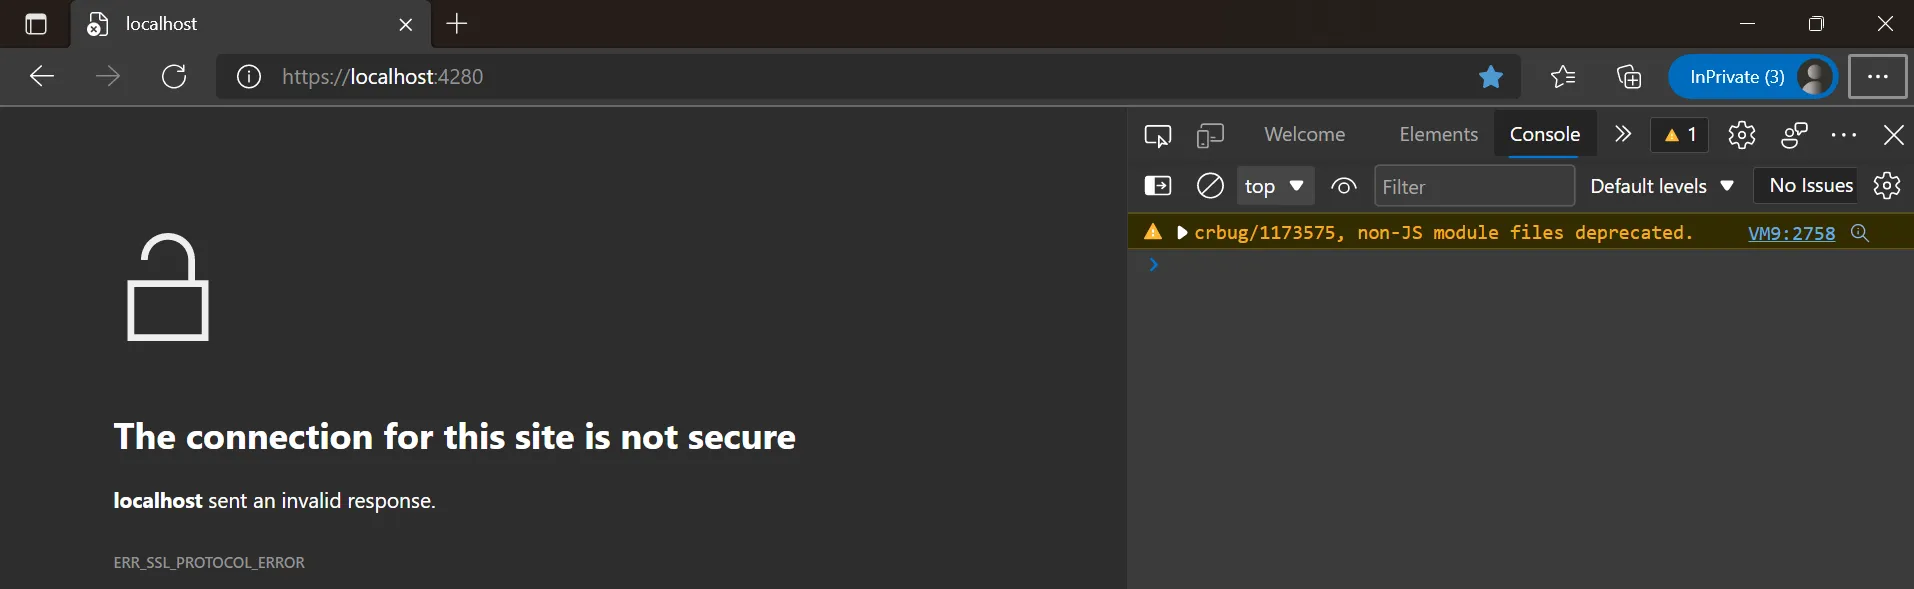1914x589 pixels.
Task: Open the VM9:2758 source link
Action: click(x=1791, y=233)
